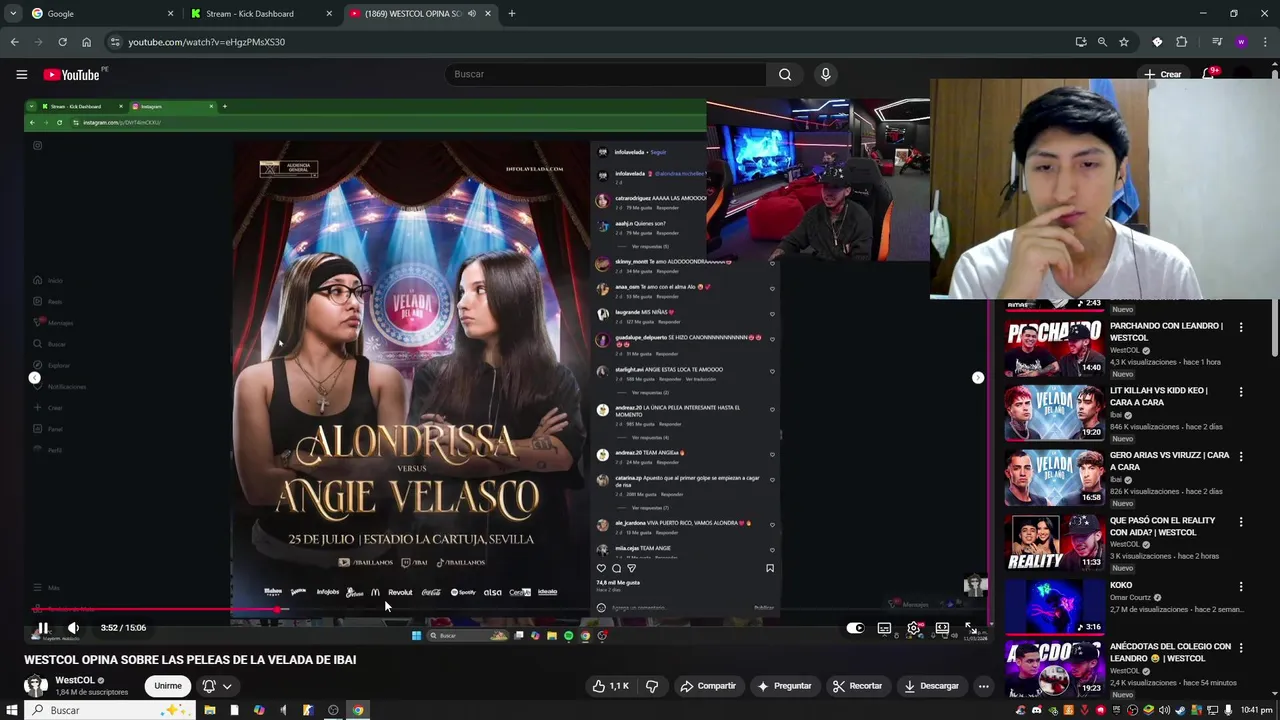This screenshot has width=1280, height=720.
Task: Open the browser home page button
Action: (x=86, y=42)
